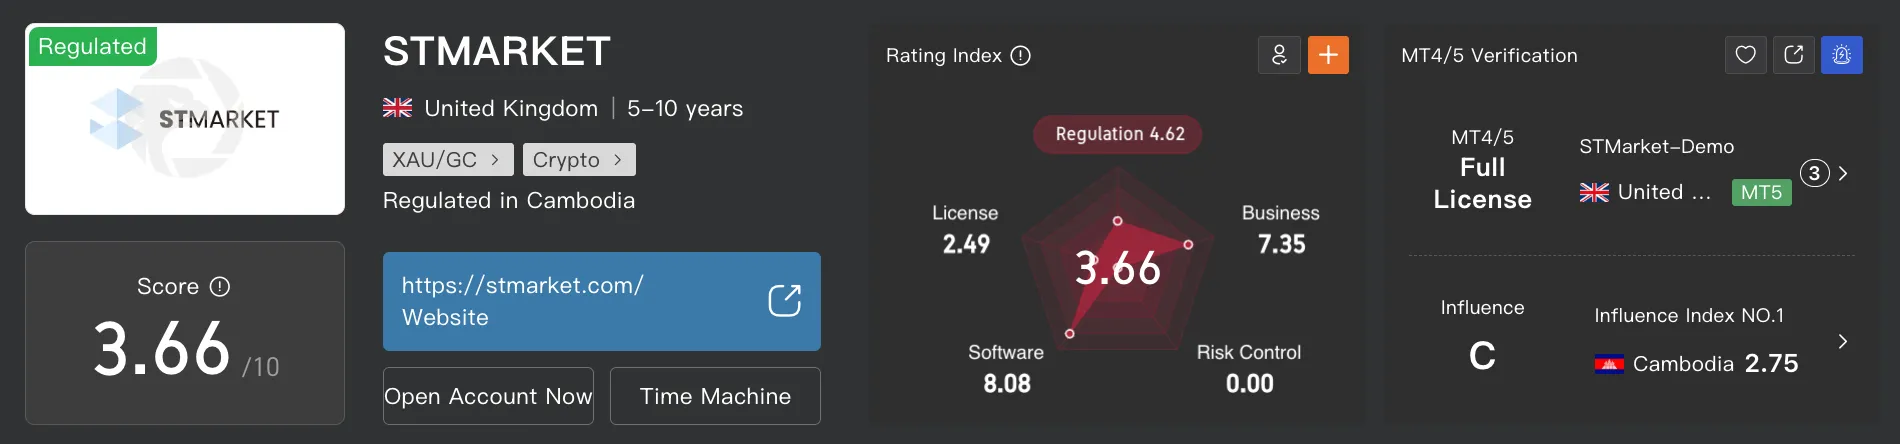Click the orange plus button
Screen dimensions: 1900x444
(x=1328, y=55)
